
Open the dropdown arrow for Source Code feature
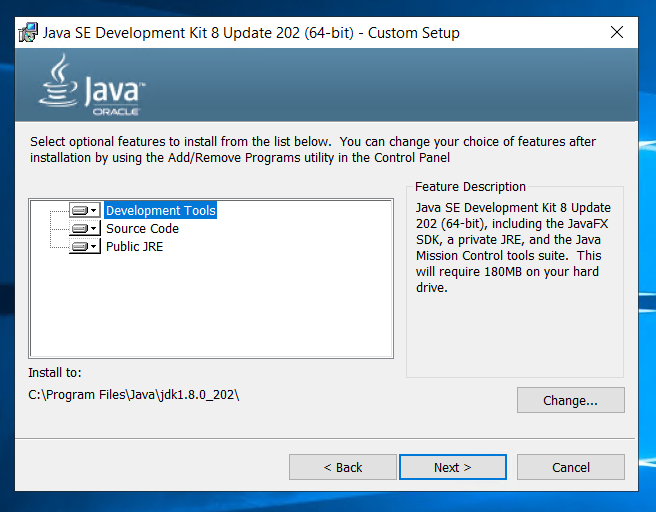coord(94,228)
